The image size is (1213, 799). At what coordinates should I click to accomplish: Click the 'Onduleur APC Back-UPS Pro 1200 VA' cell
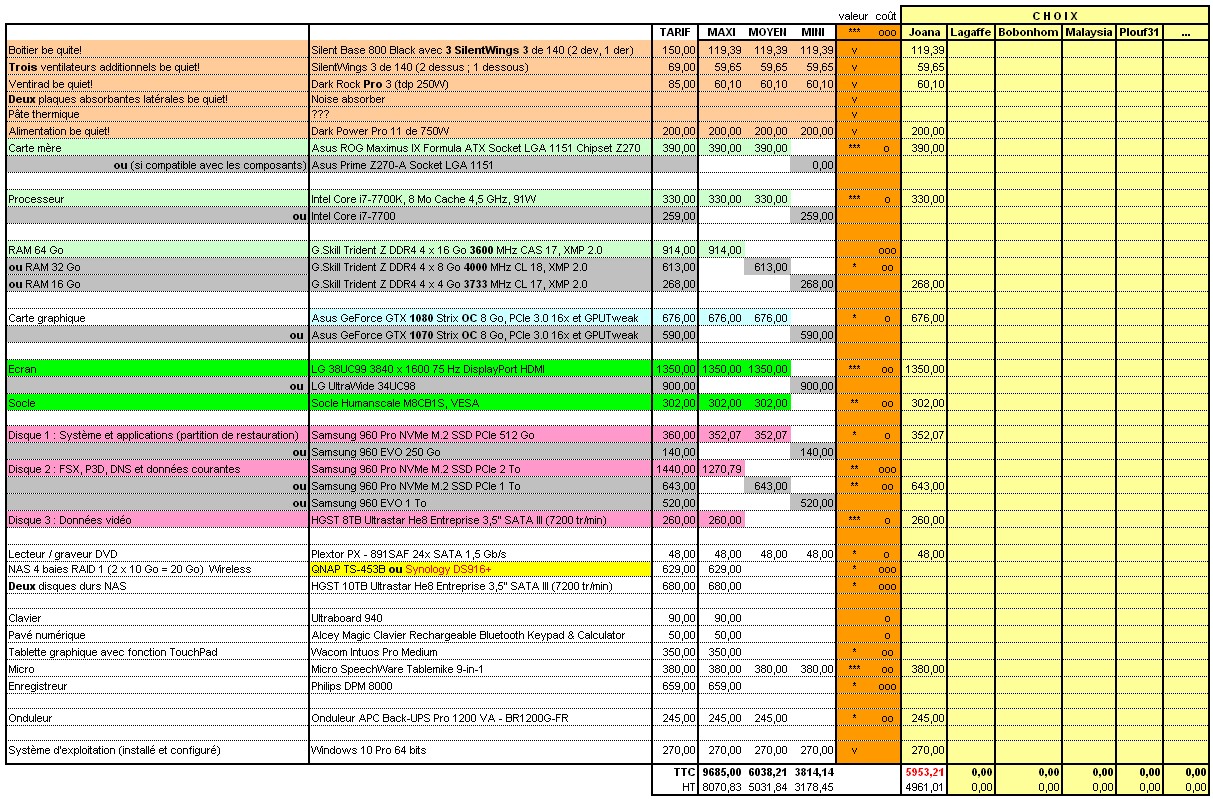coord(480,718)
